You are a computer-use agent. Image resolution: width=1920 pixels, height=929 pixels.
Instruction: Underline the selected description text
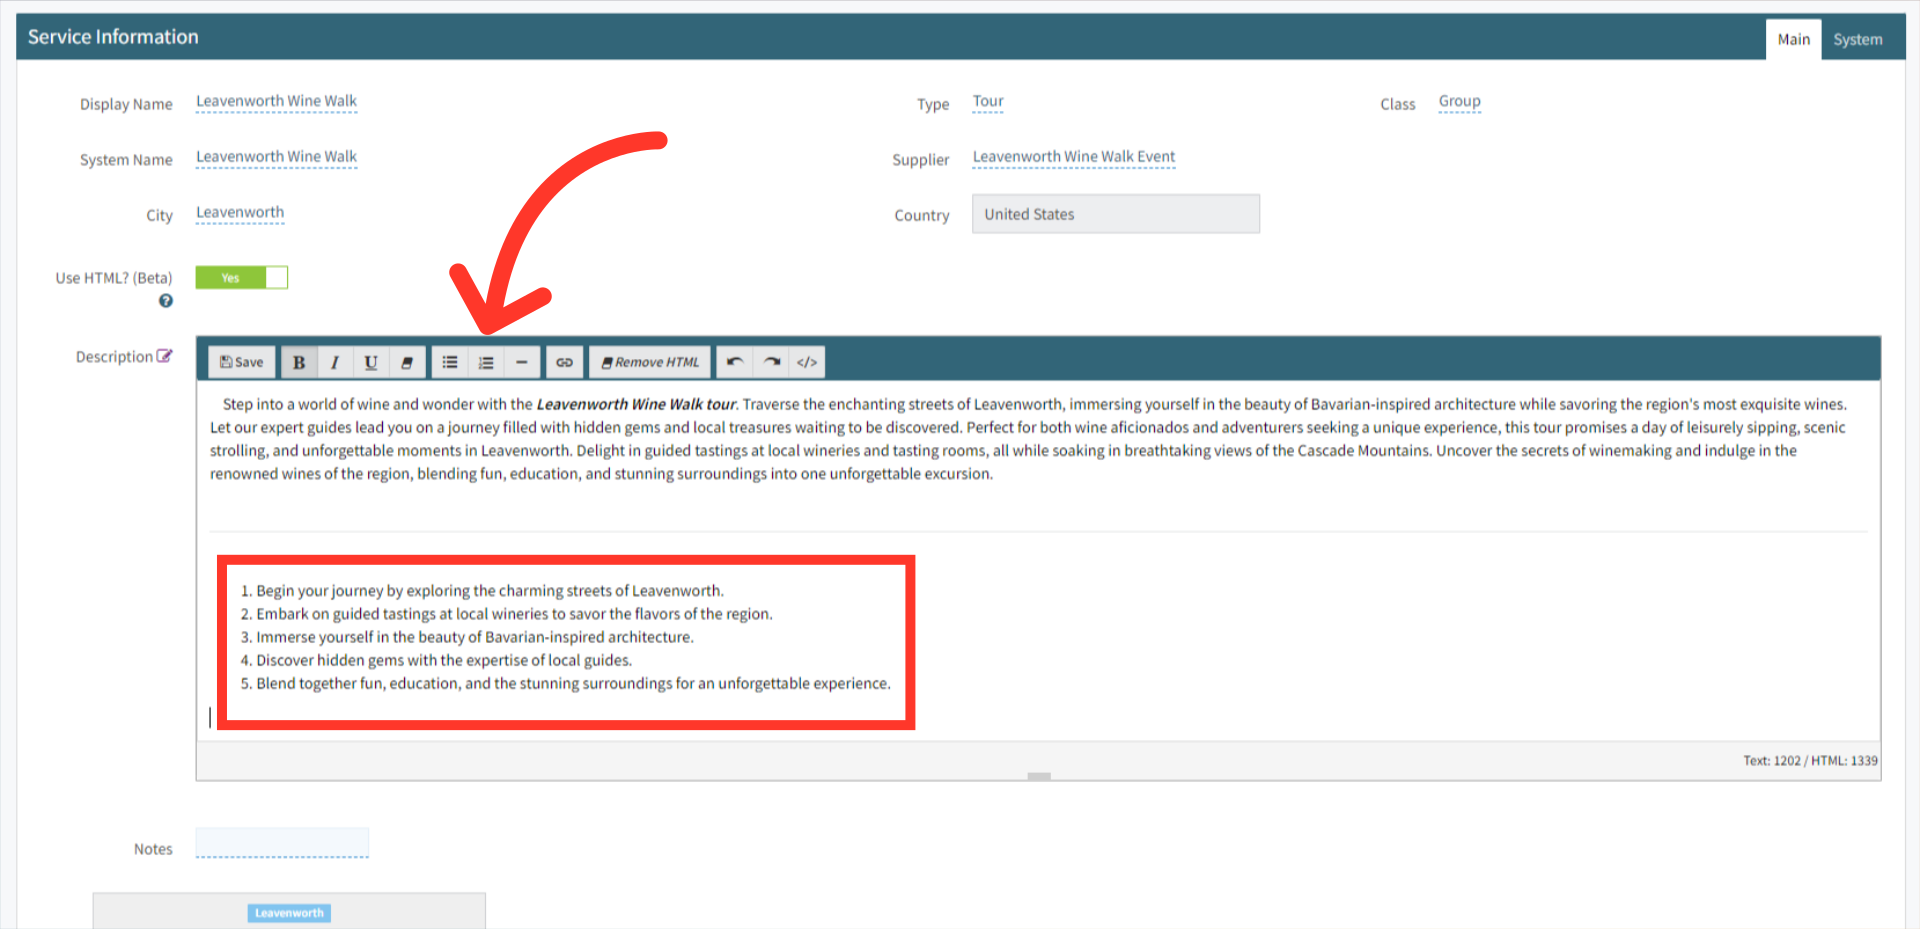point(371,362)
